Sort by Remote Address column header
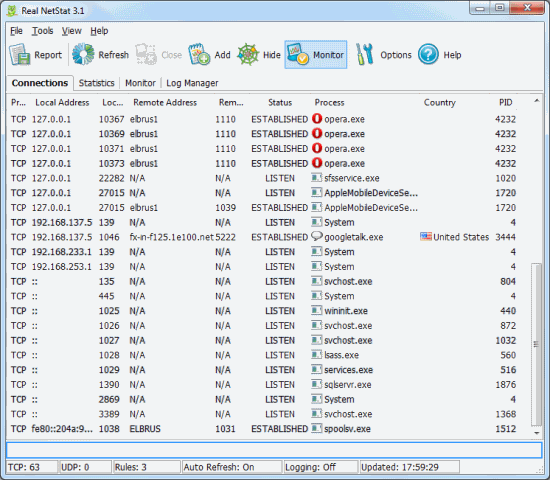Screen dimensions: 550x480 [165, 102]
